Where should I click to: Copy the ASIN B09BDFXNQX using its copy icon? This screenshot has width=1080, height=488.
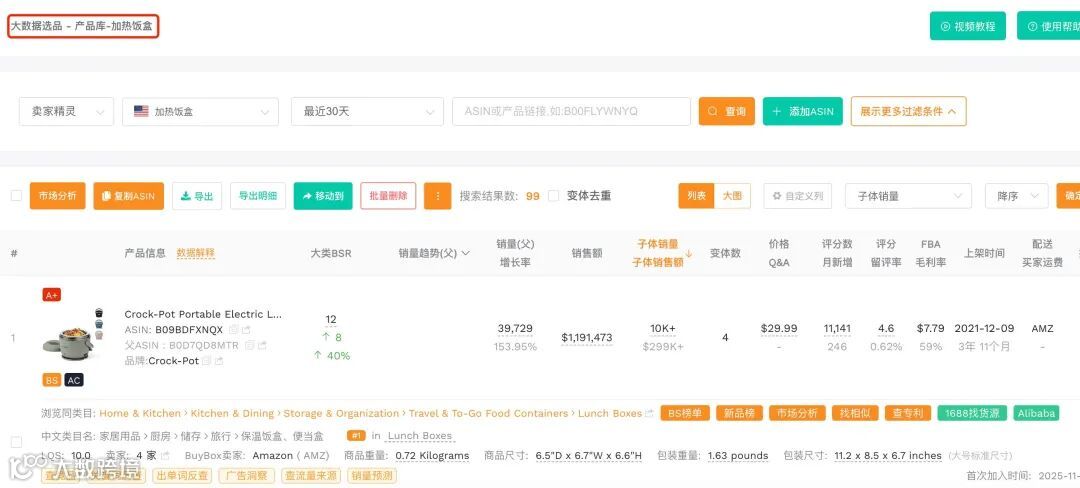(233, 330)
